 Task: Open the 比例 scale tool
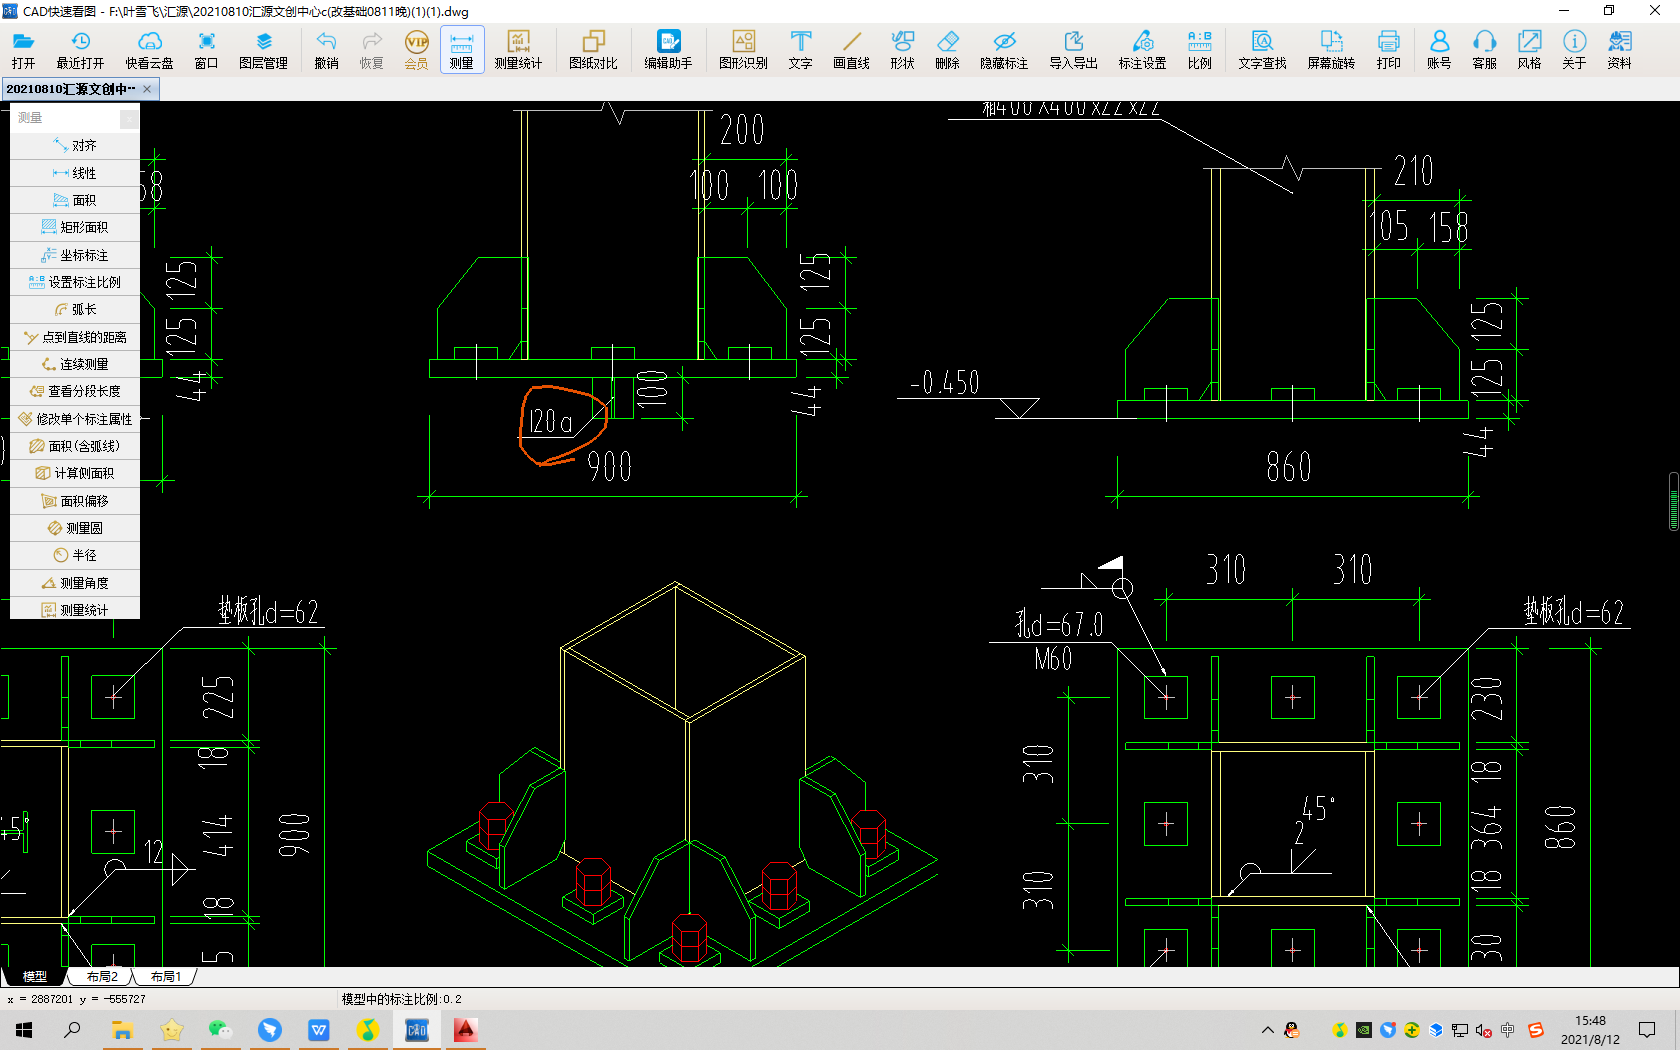pyautogui.click(x=1199, y=49)
